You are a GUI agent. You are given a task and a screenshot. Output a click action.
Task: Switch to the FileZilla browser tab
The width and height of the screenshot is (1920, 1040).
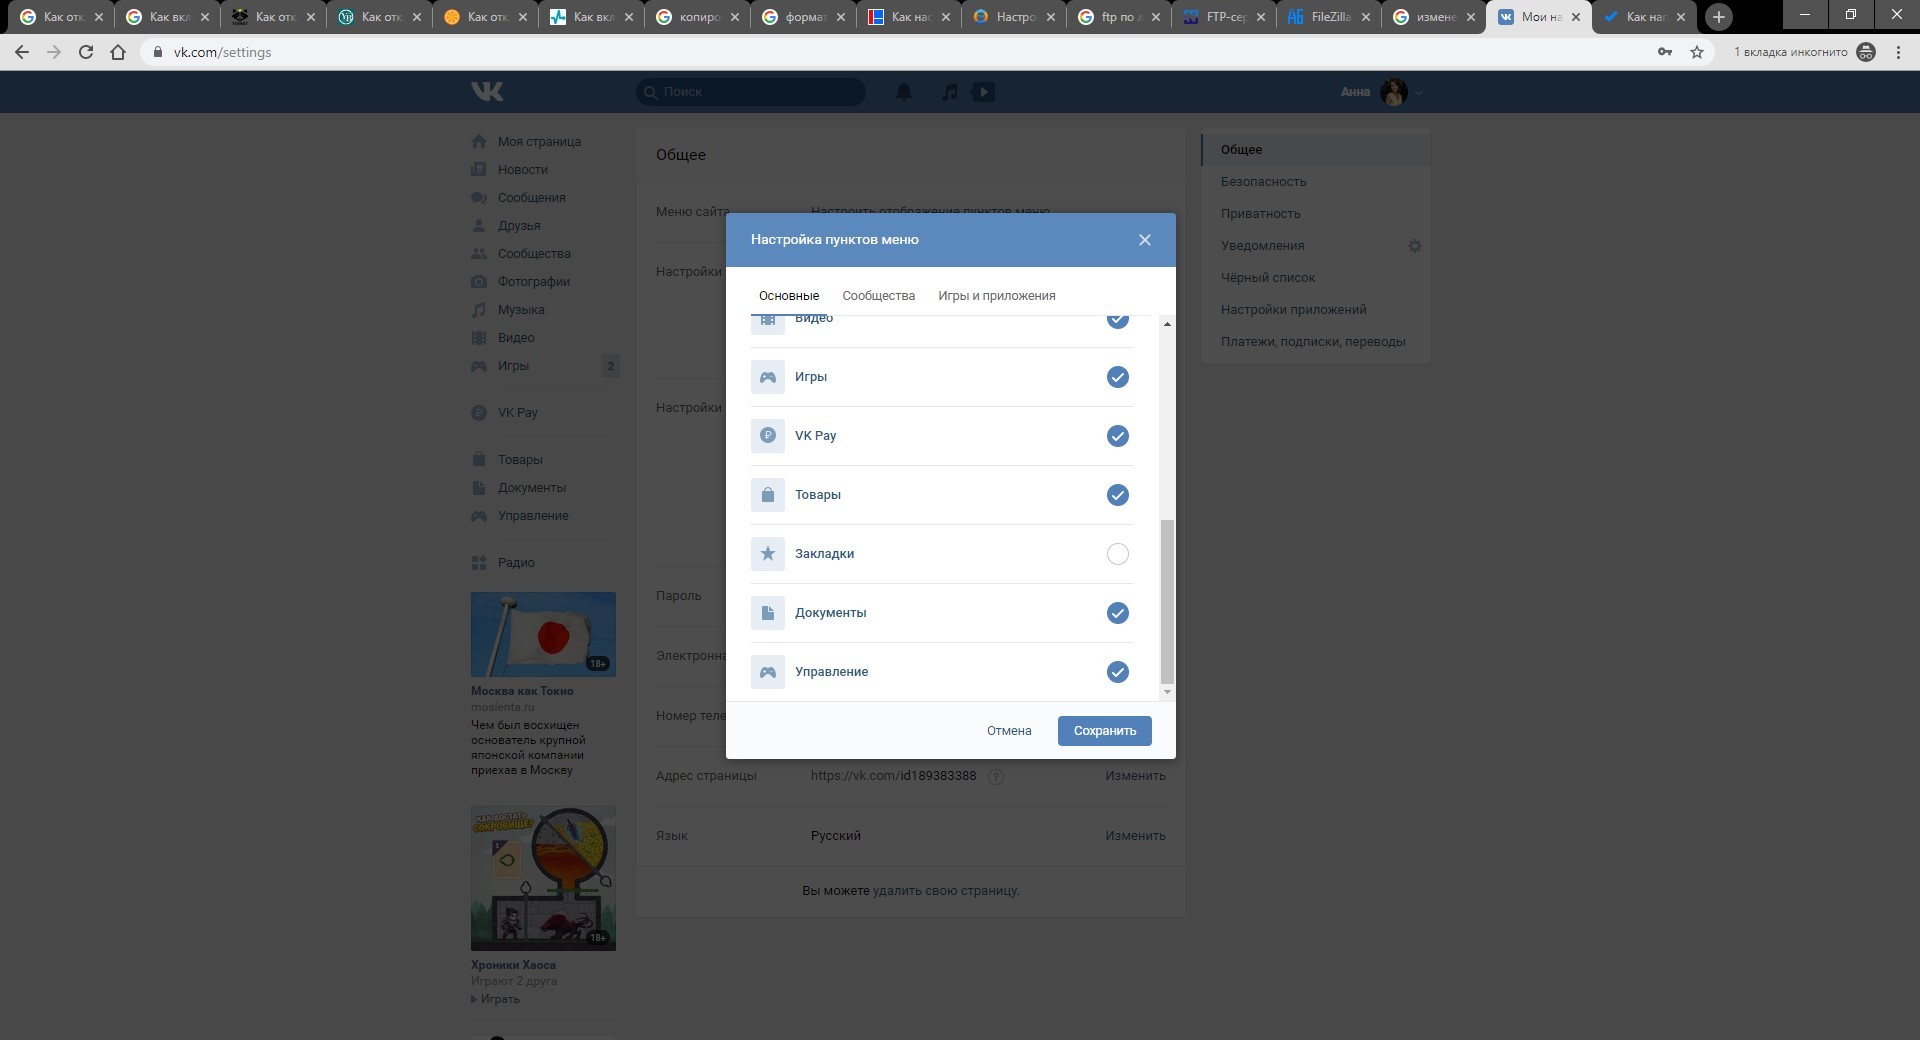pos(1329,17)
